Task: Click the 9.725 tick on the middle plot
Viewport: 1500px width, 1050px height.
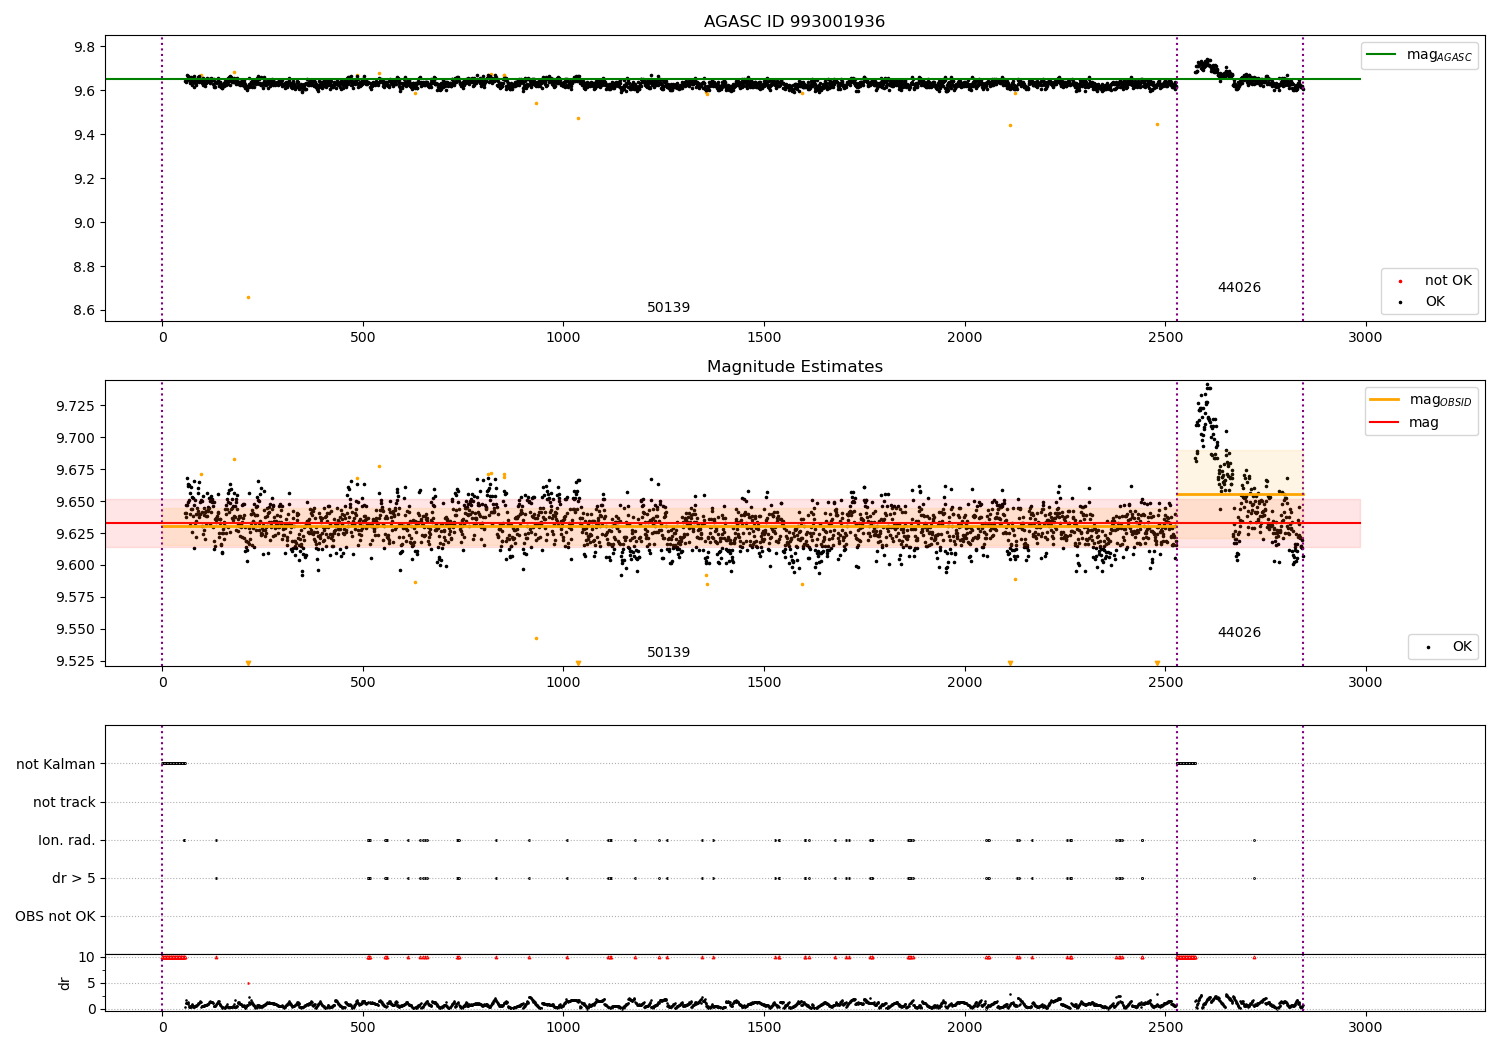Action: coord(75,406)
